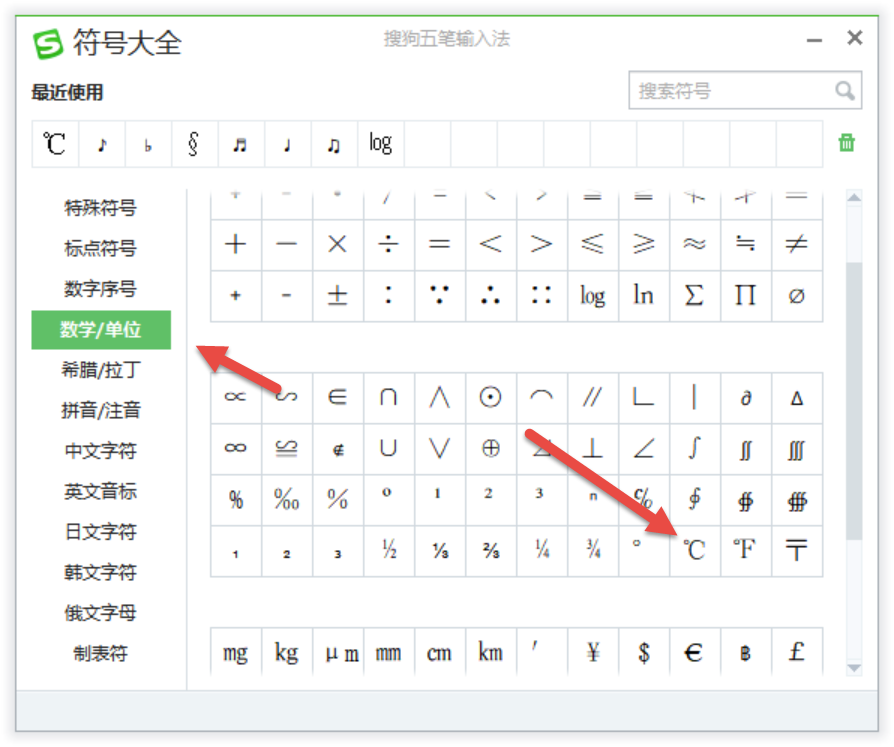894x747 pixels.
Task: Insert the element-of symbol ∈
Action: pos(338,397)
